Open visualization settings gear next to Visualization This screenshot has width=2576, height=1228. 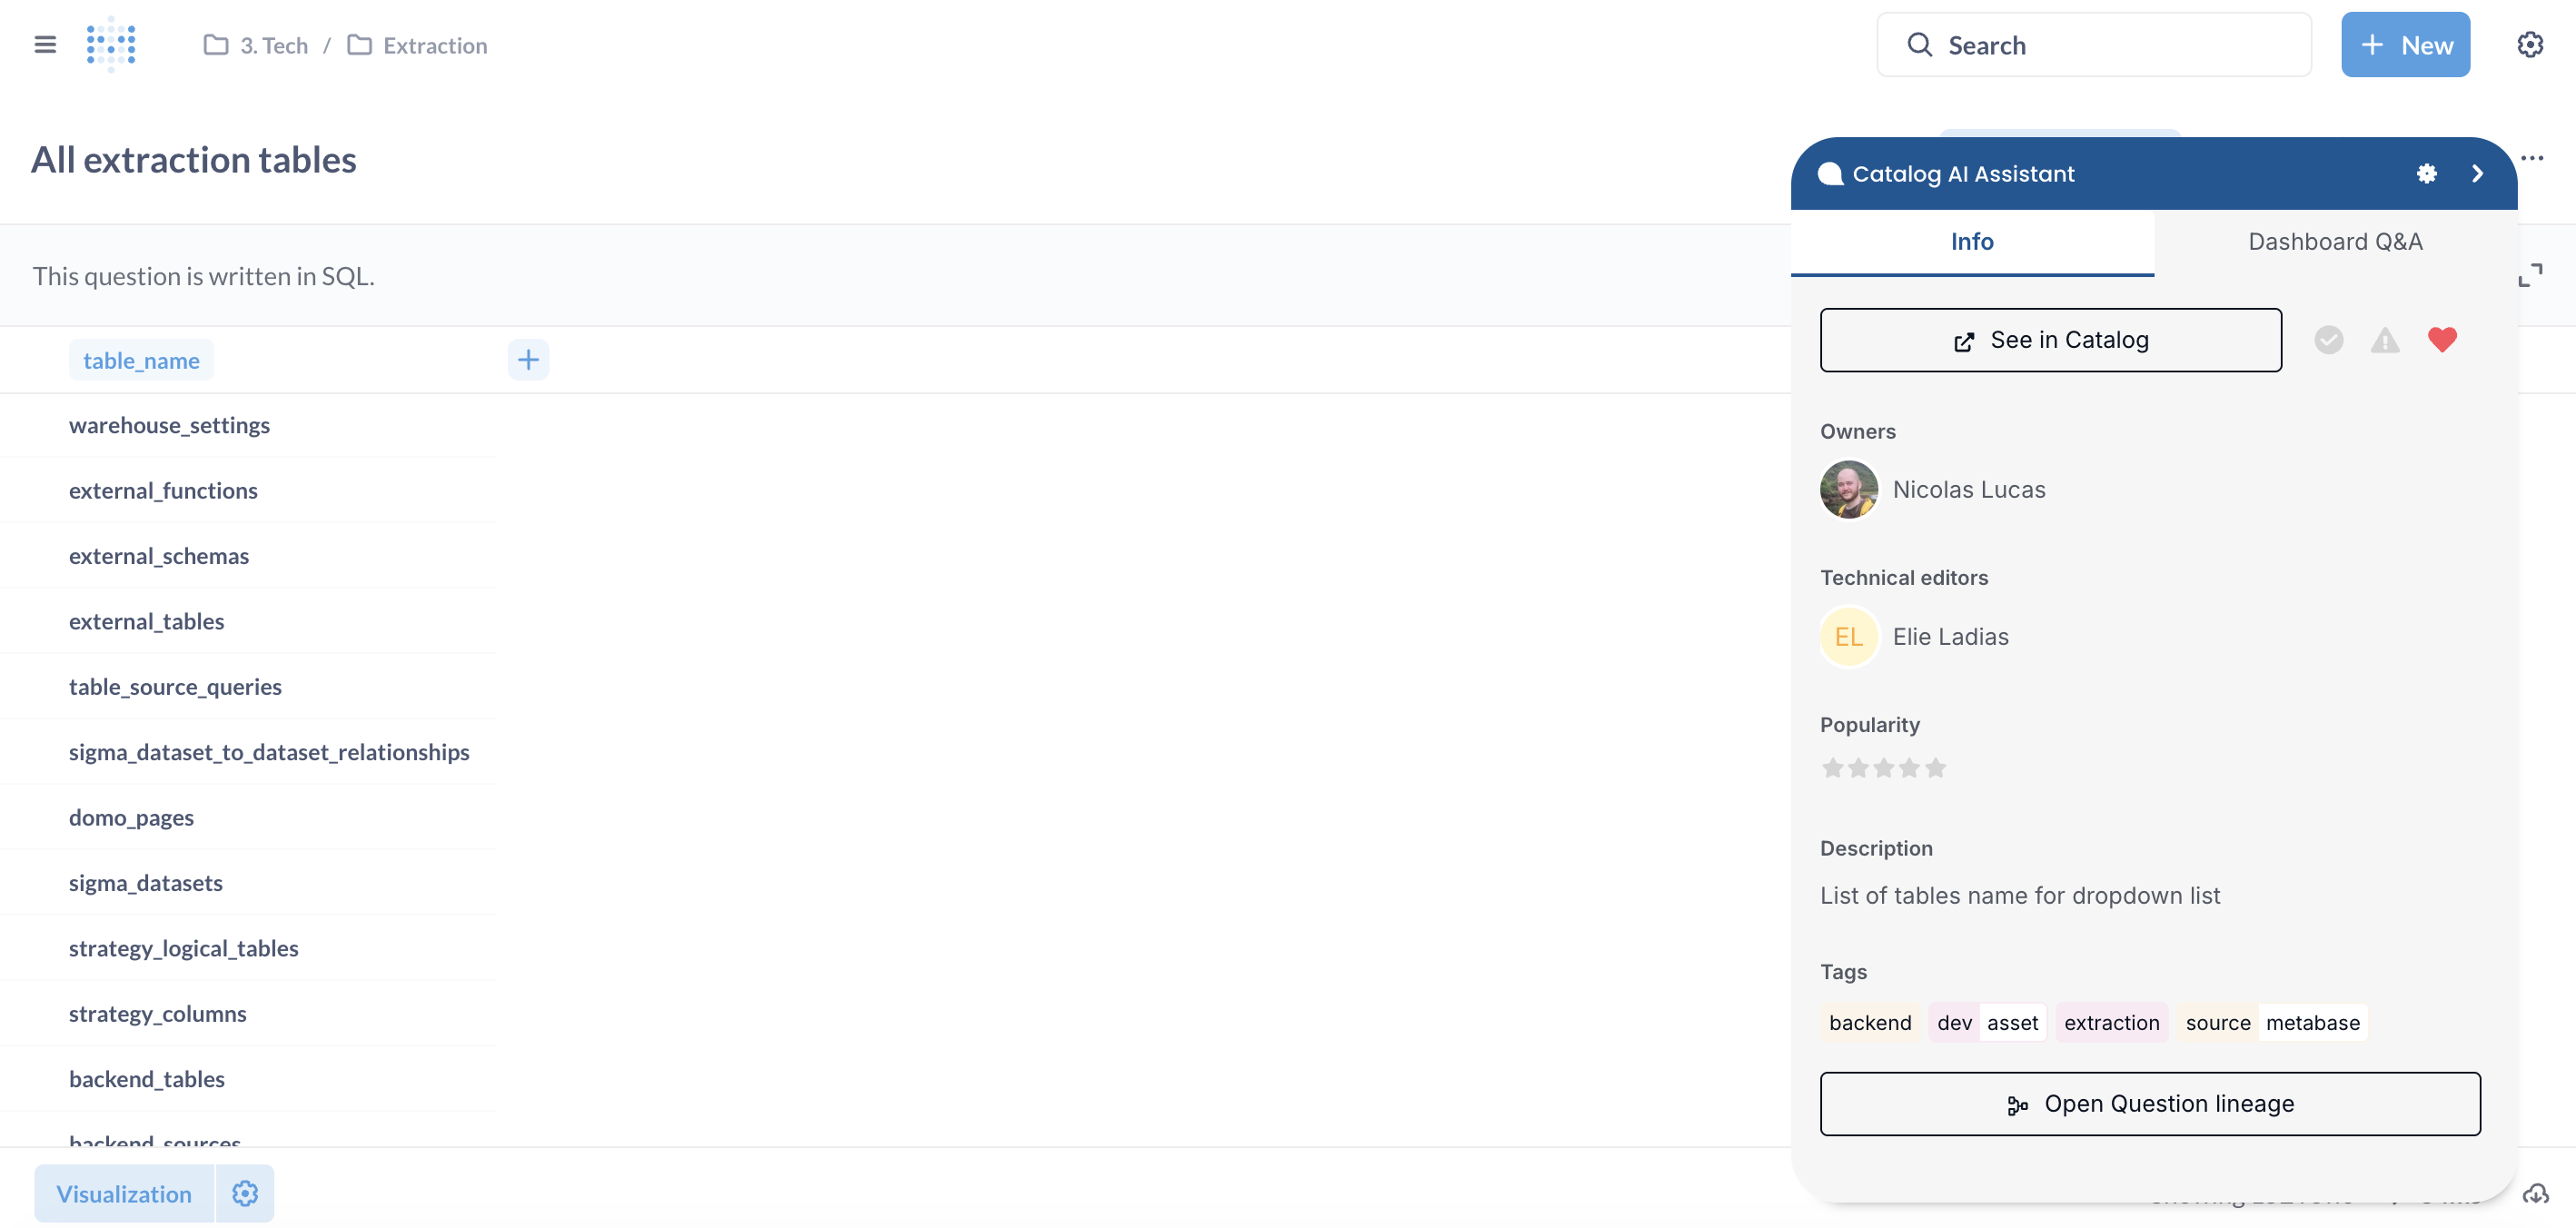[243, 1193]
